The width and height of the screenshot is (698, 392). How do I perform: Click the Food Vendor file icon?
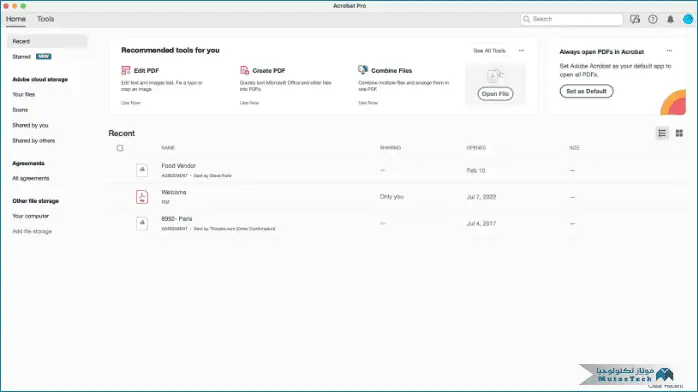click(142, 170)
